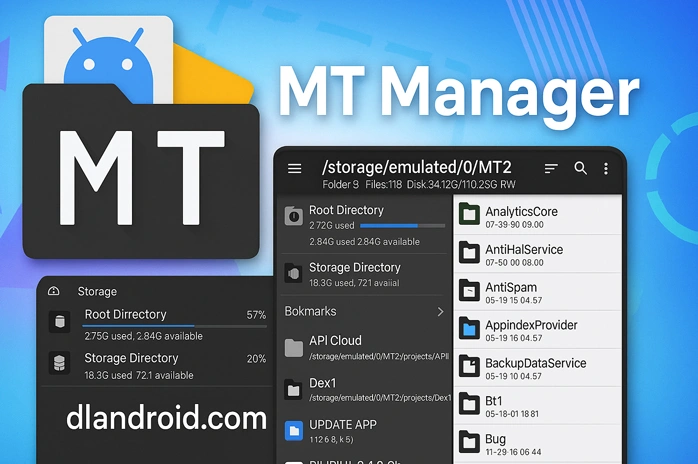Click the AntiSpam folder icon
This screenshot has height=464, width=698.
click(469, 290)
